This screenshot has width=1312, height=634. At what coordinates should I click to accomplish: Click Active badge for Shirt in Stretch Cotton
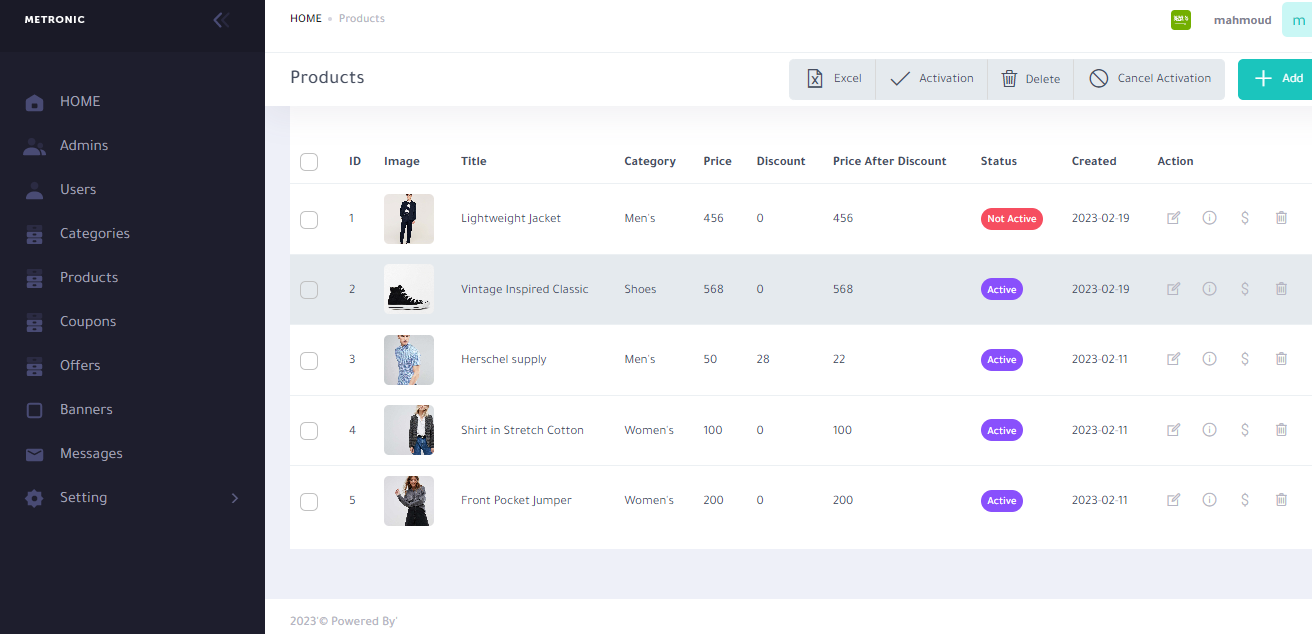(1001, 430)
